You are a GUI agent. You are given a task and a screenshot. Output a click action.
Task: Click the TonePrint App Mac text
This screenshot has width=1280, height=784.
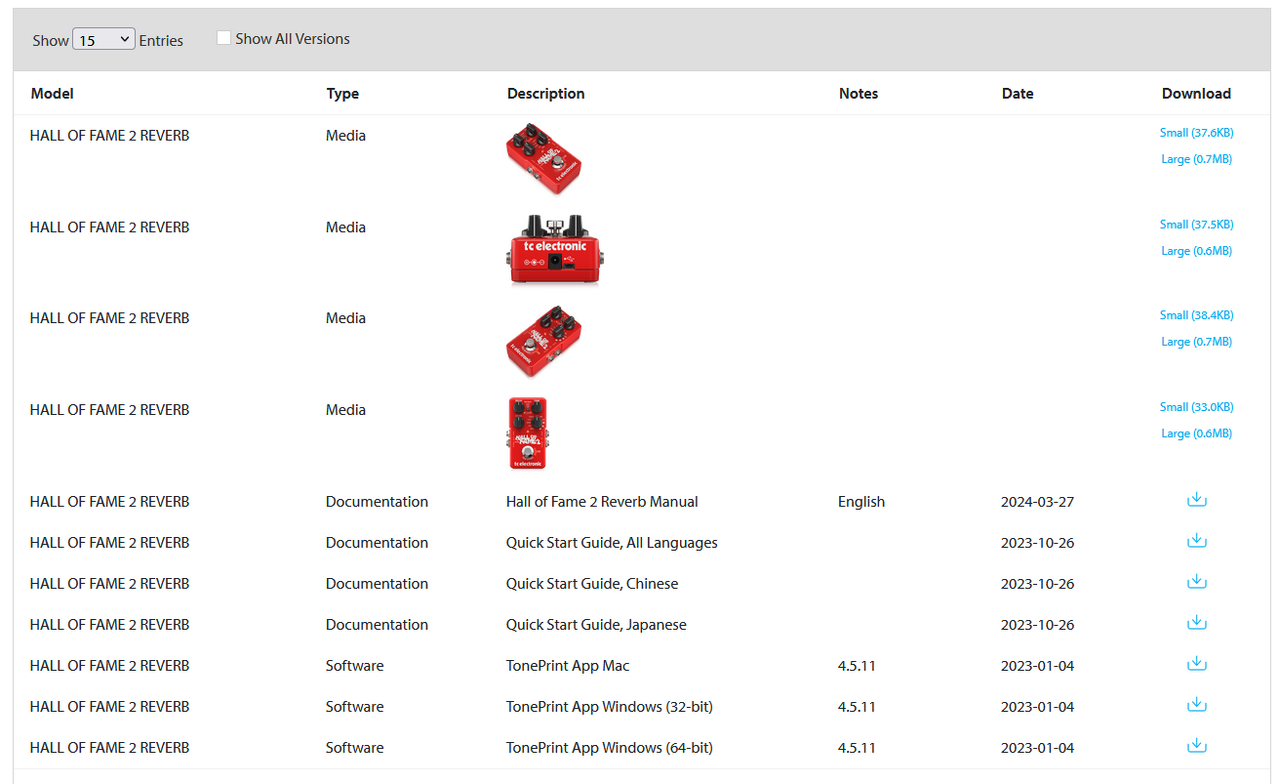tap(568, 666)
